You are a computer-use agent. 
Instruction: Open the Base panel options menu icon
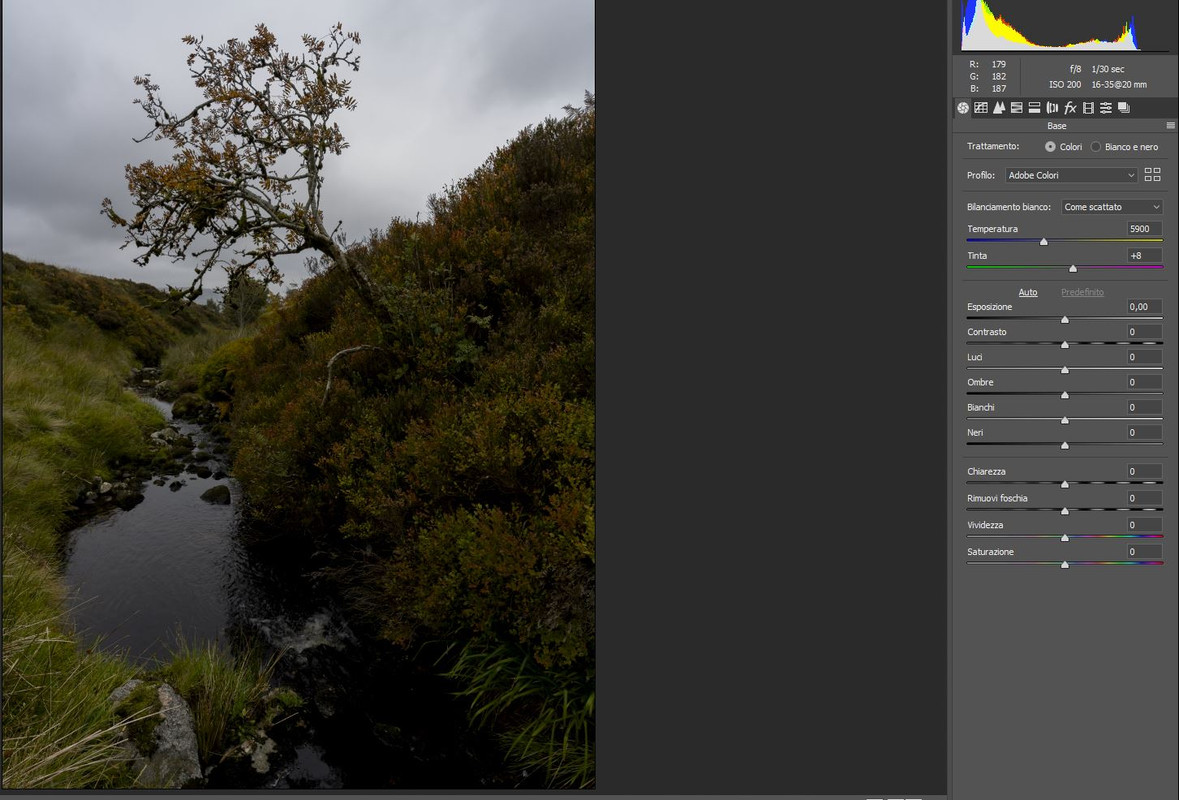[x=1170, y=126]
